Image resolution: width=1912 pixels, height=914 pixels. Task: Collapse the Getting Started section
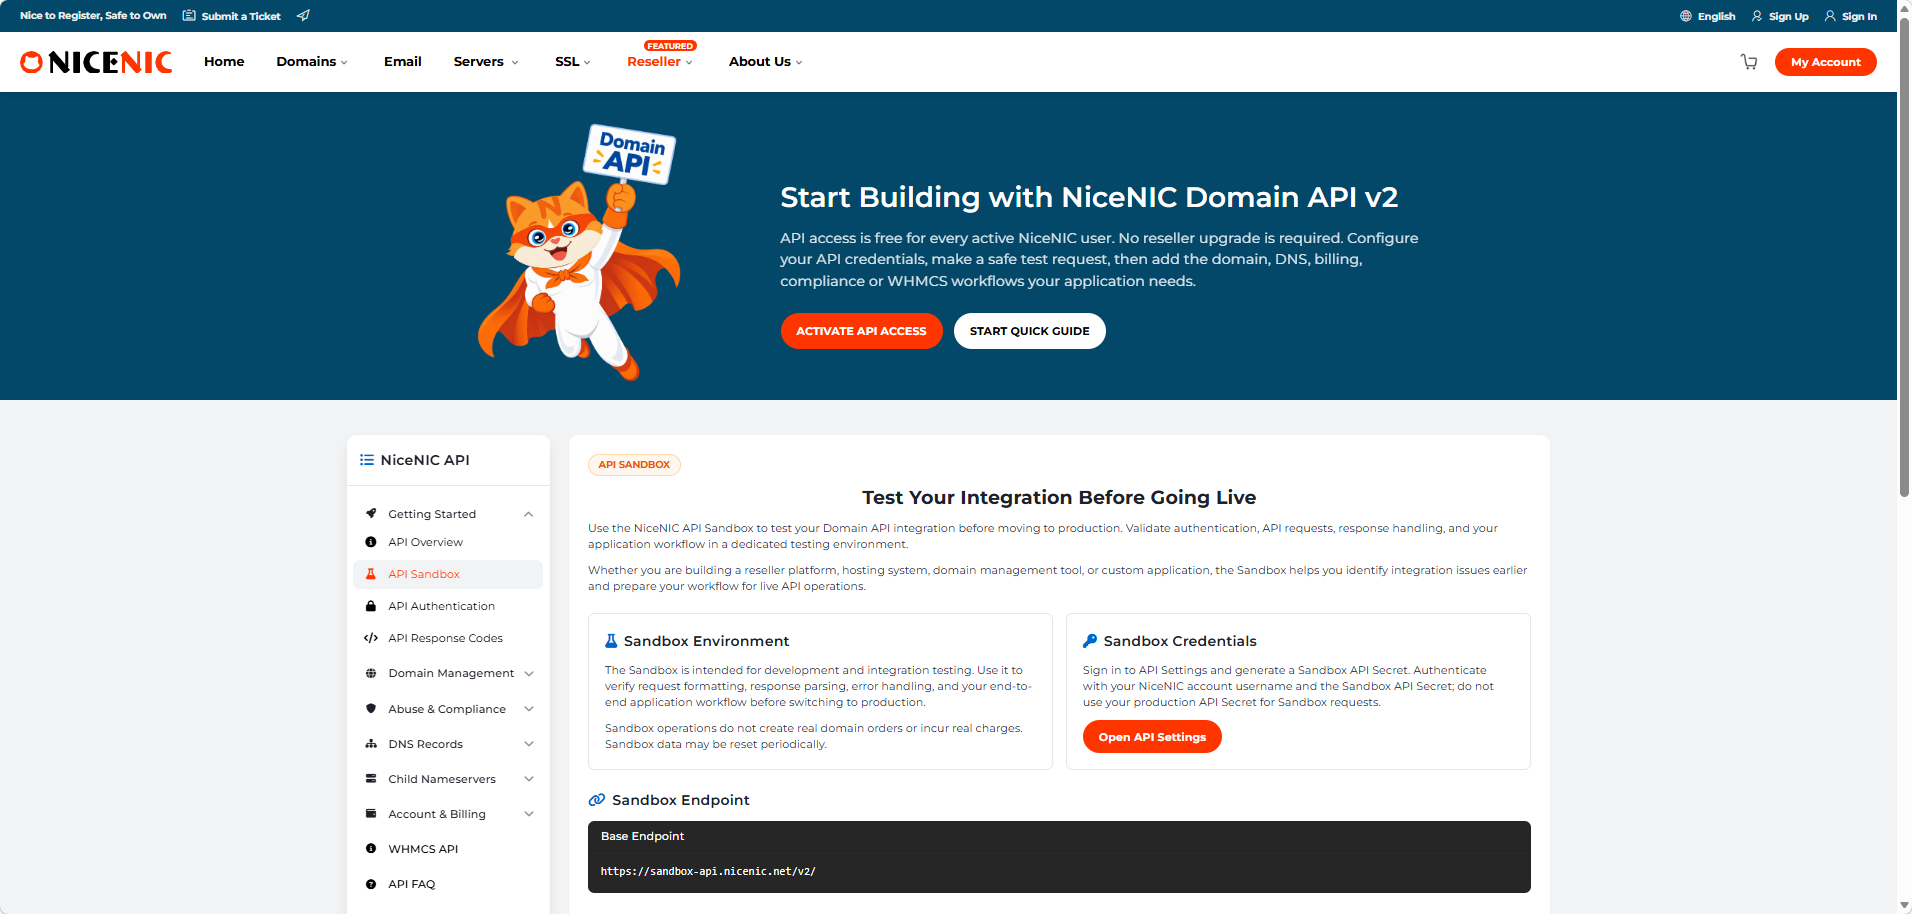[528, 514]
